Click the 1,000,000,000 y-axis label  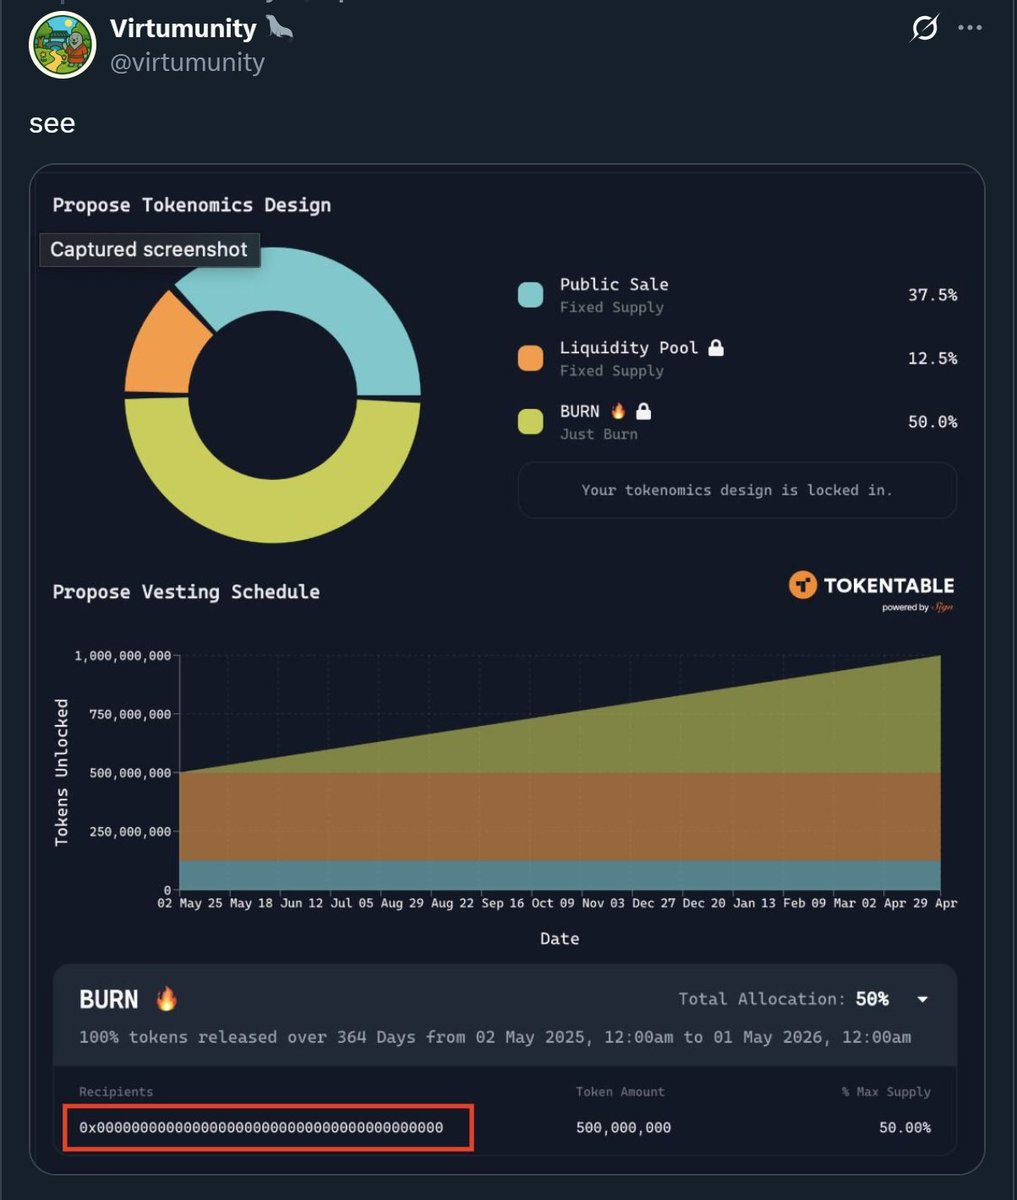(123, 656)
